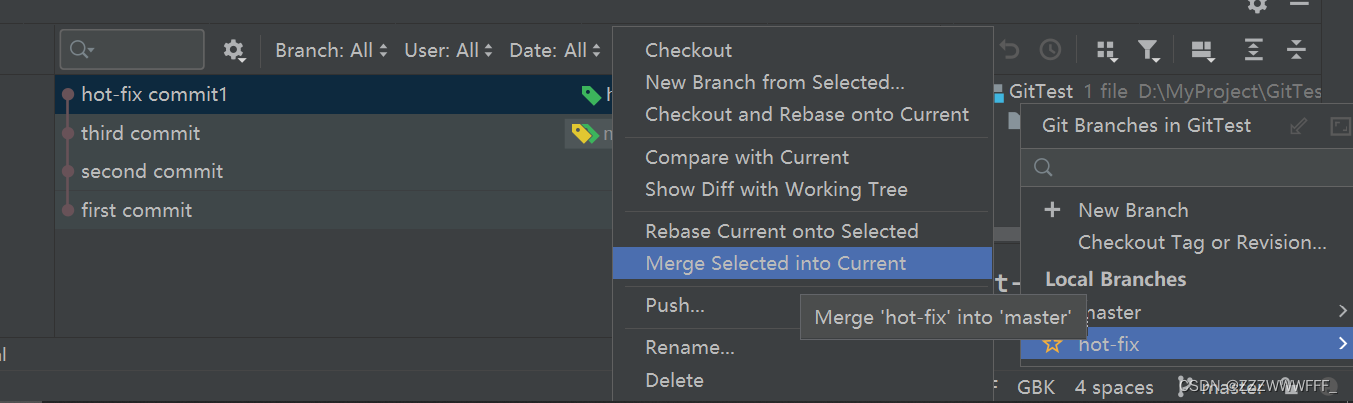Click New Branch in branches popup
The width and height of the screenshot is (1353, 403).
point(1133,210)
